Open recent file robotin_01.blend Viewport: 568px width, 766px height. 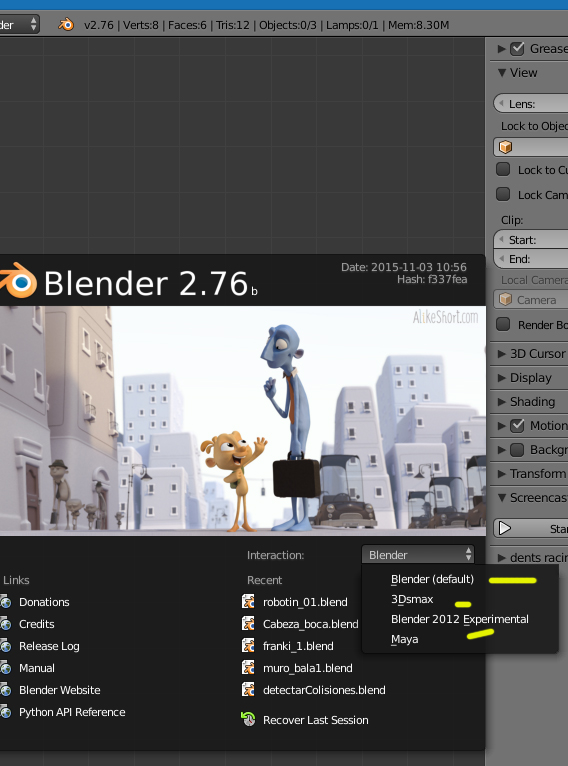coord(305,602)
